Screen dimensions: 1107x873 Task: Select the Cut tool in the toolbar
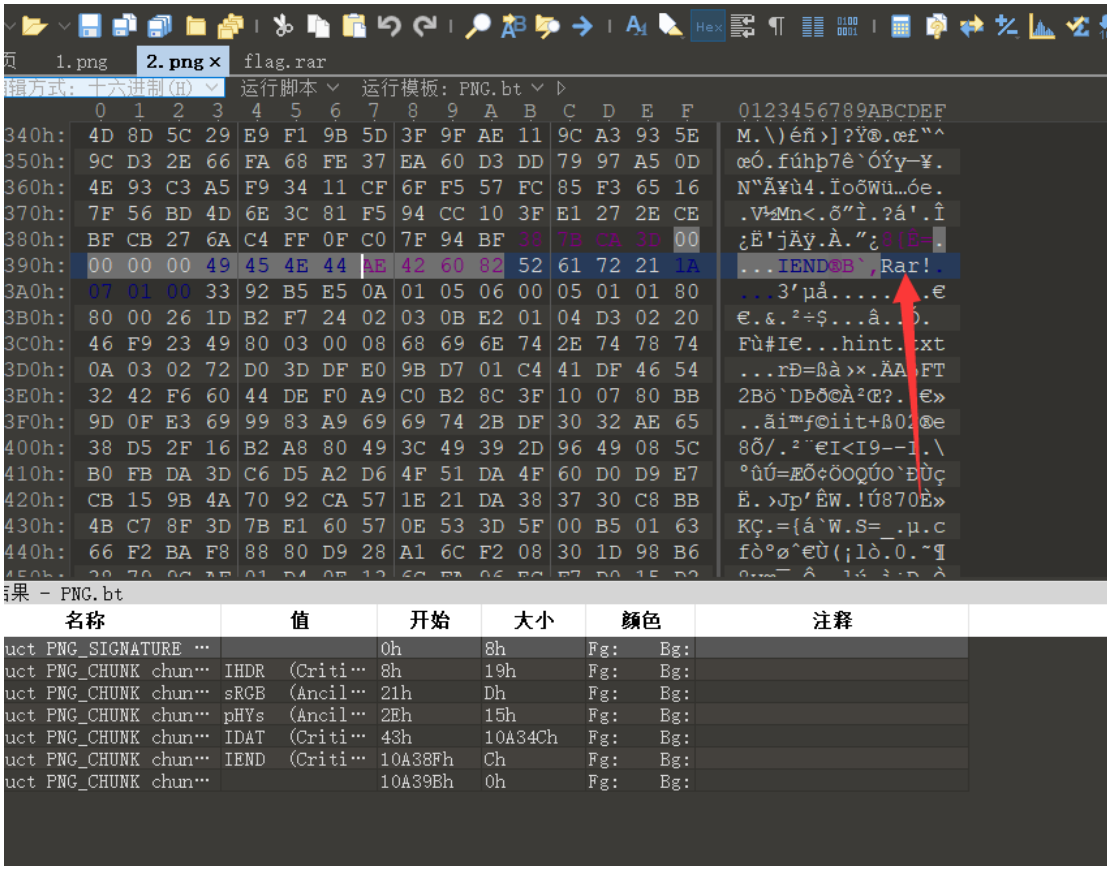click(x=283, y=27)
